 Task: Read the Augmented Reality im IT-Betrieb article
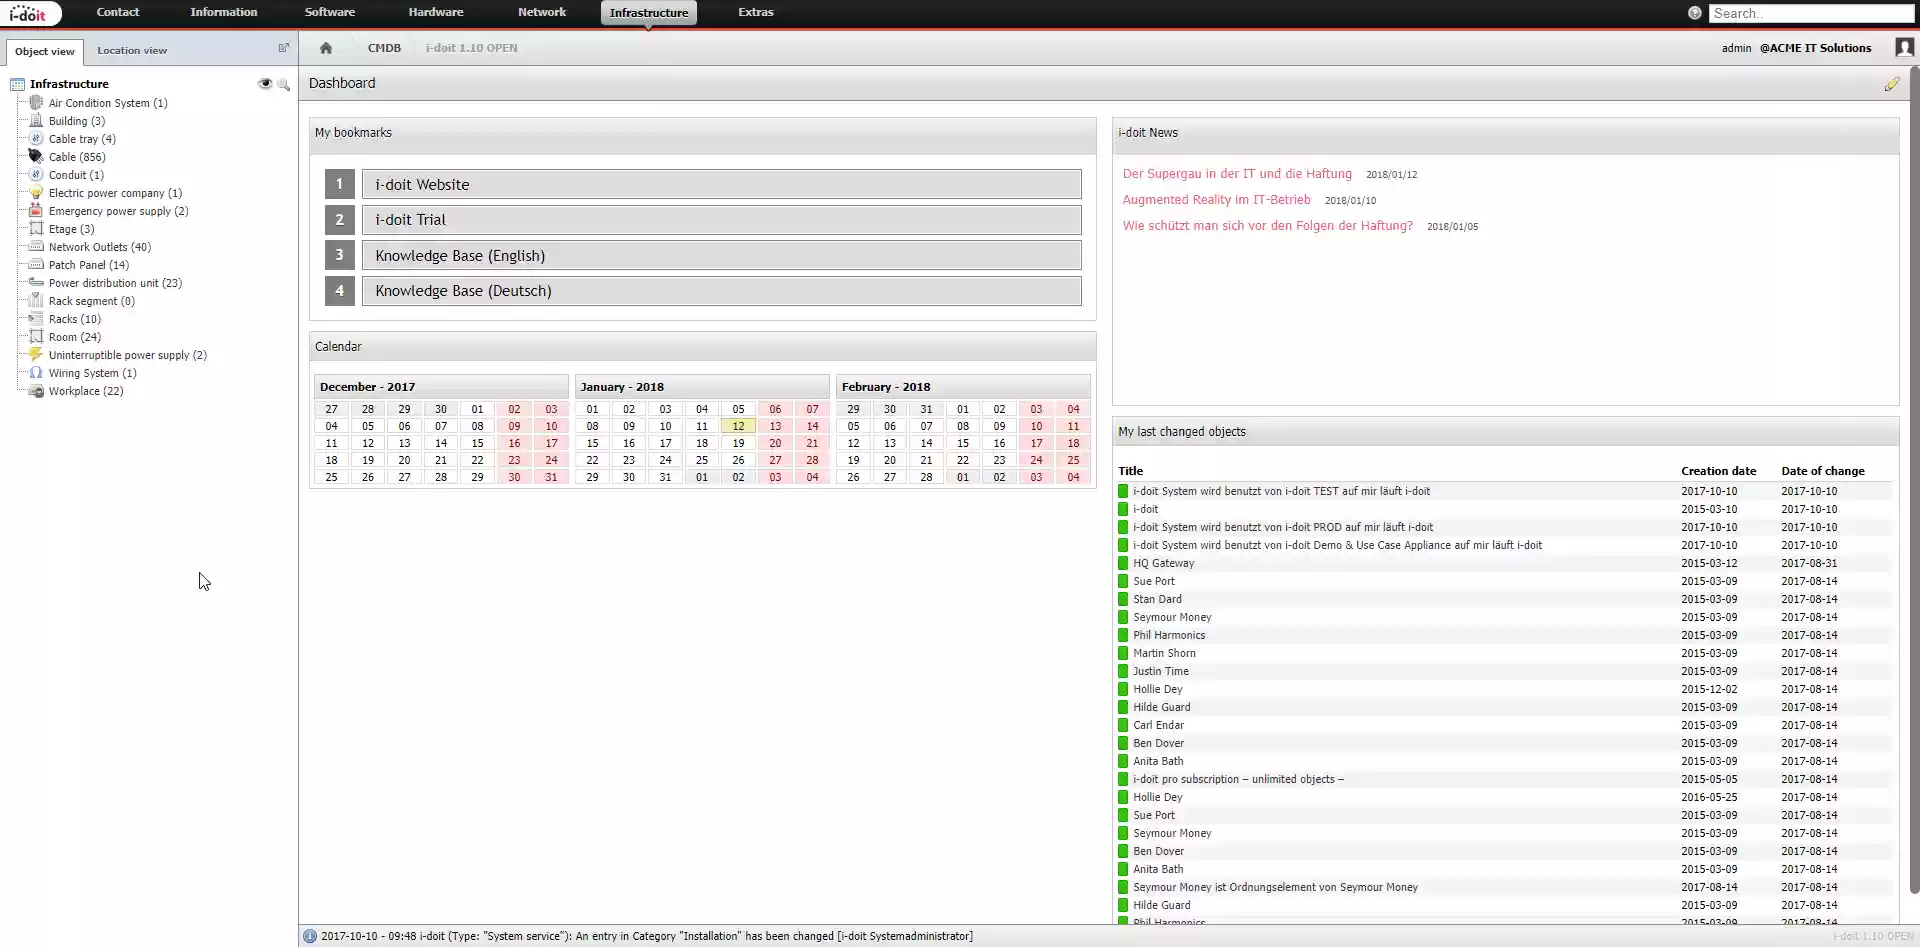[x=1216, y=199]
